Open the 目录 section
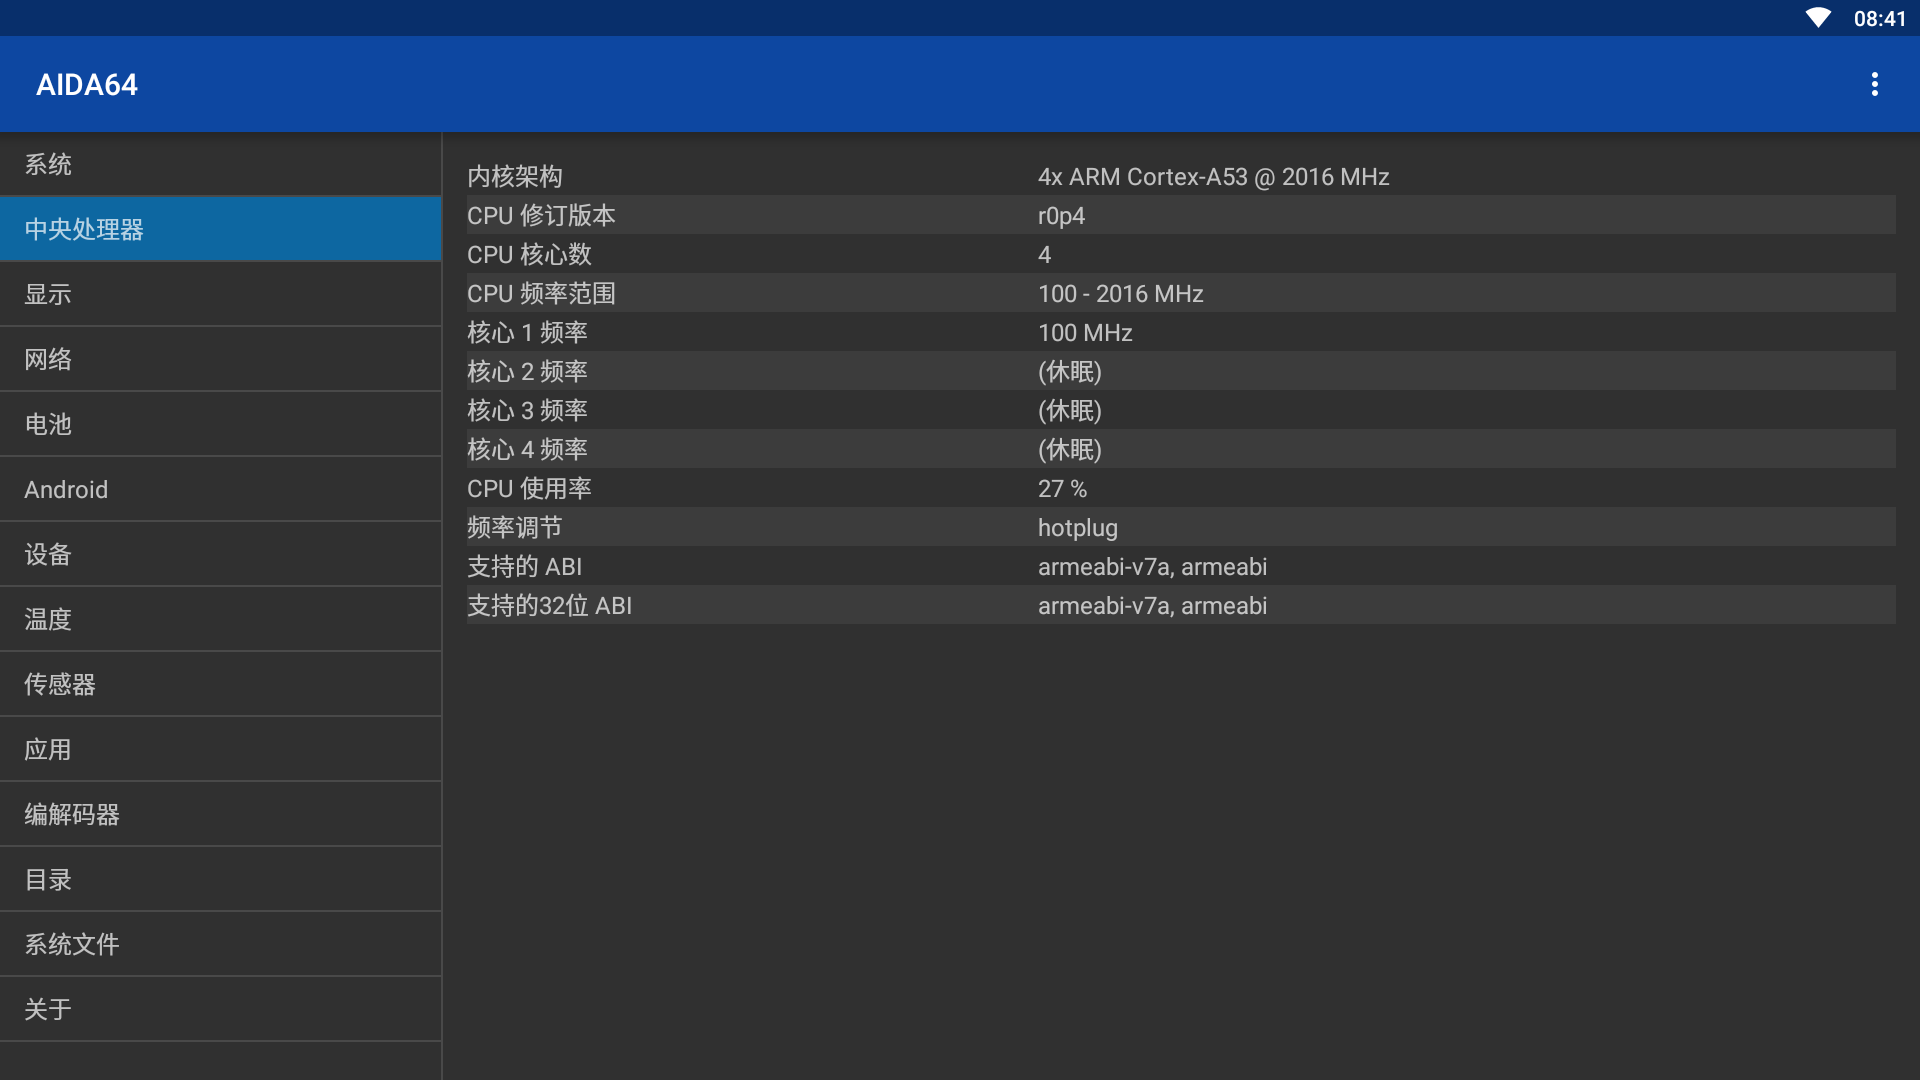Viewport: 1920px width, 1080px height. coord(220,879)
